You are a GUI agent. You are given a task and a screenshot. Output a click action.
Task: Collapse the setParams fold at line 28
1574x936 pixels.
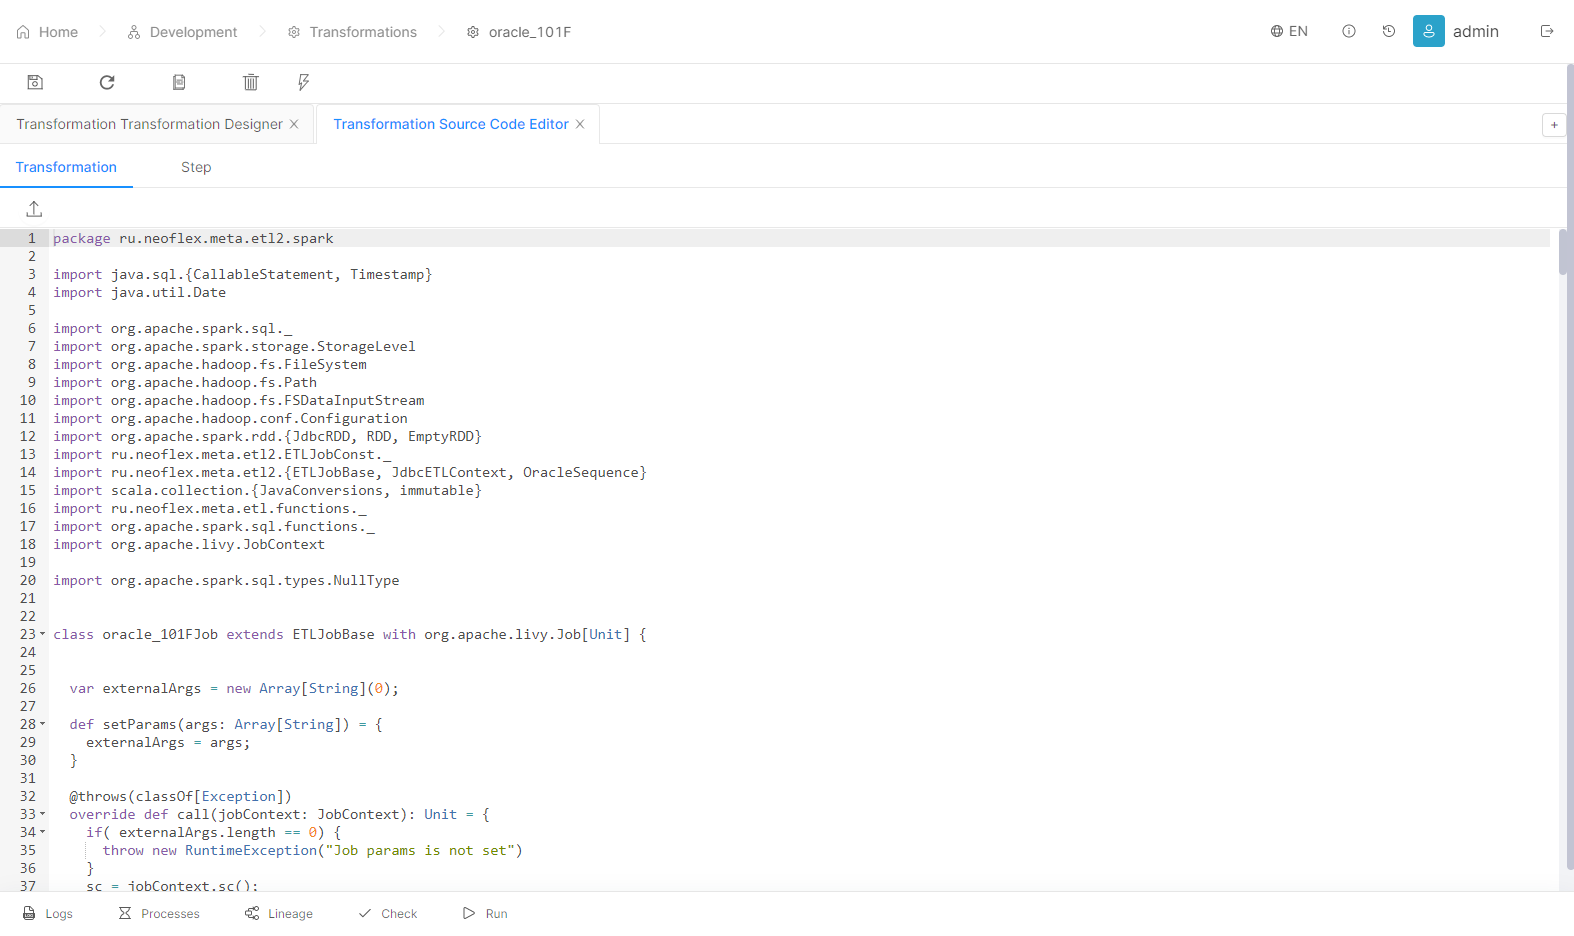pyautogui.click(x=42, y=724)
